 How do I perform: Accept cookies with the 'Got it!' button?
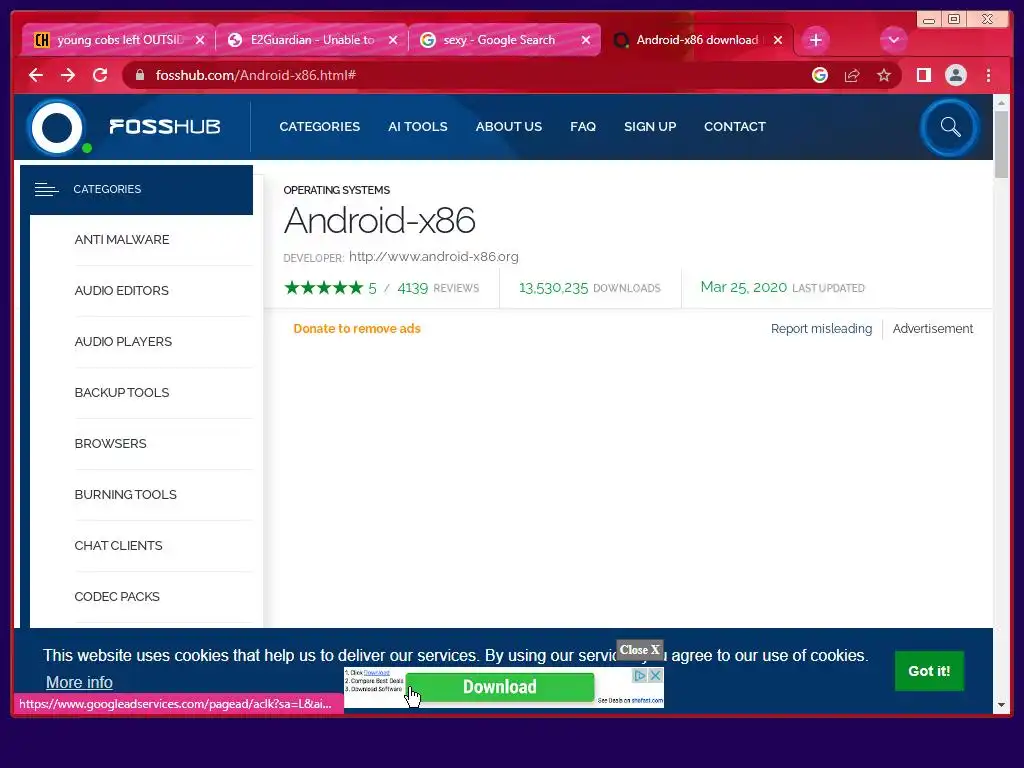point(929,671)
